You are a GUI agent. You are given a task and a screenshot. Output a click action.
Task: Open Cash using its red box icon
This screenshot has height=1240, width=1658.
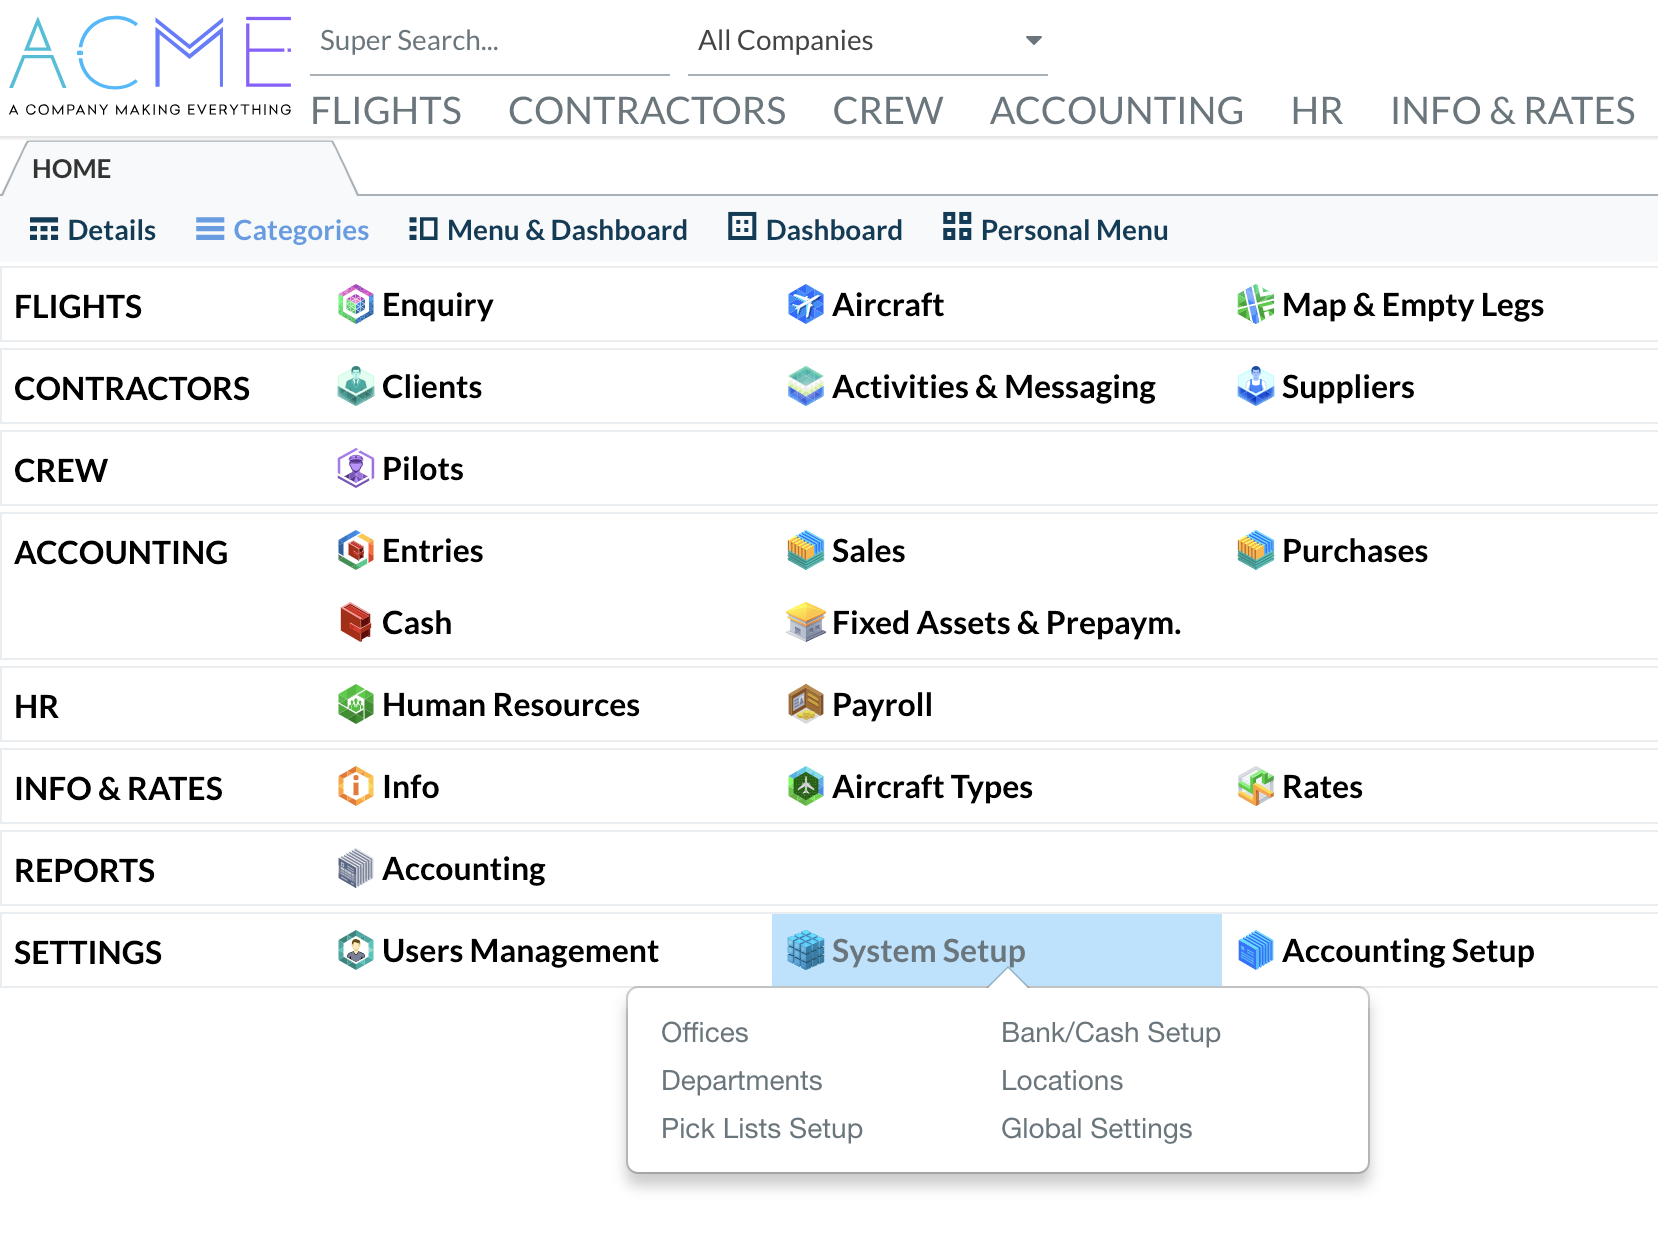355,623
